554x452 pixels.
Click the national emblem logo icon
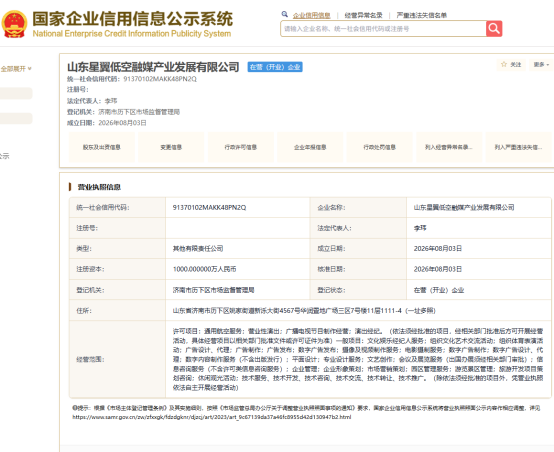[14, 24]
